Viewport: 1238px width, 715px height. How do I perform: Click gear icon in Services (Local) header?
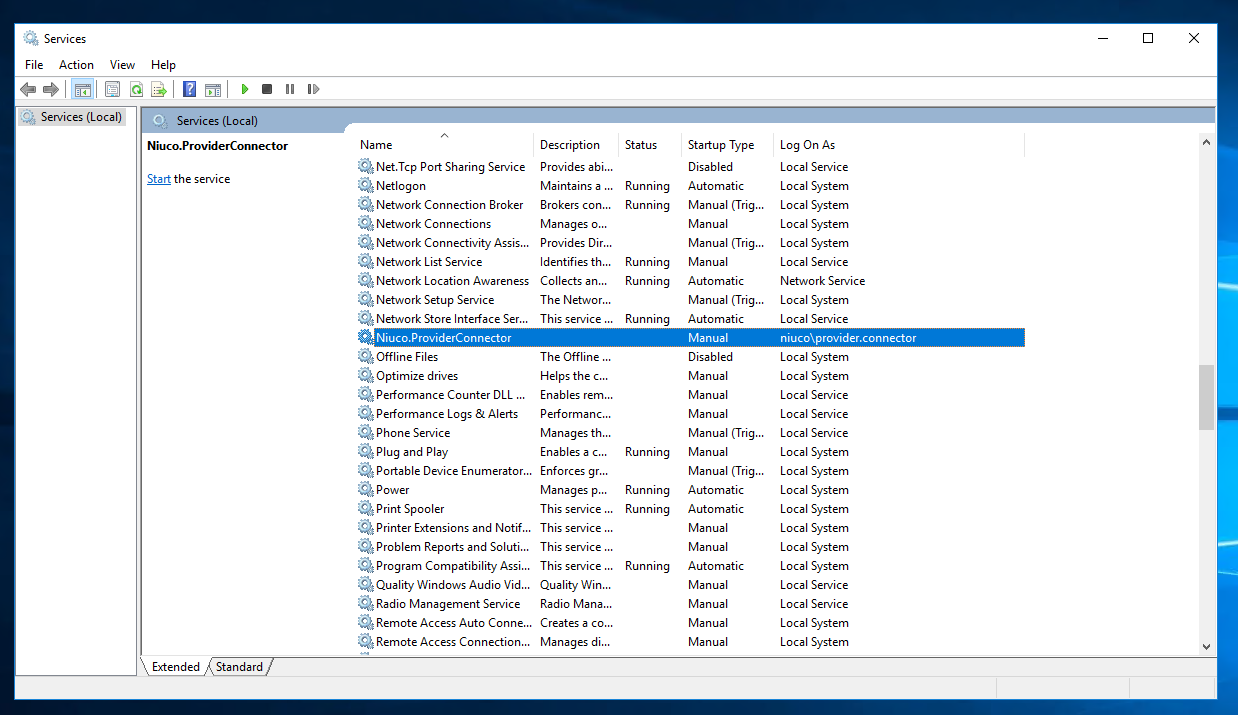(x=159, y=120)
